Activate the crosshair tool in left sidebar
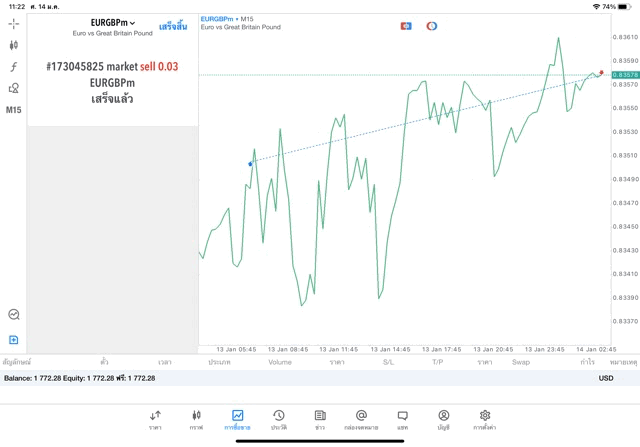The height and width of the screenshot is (447, 640). [x=13, y=24]
